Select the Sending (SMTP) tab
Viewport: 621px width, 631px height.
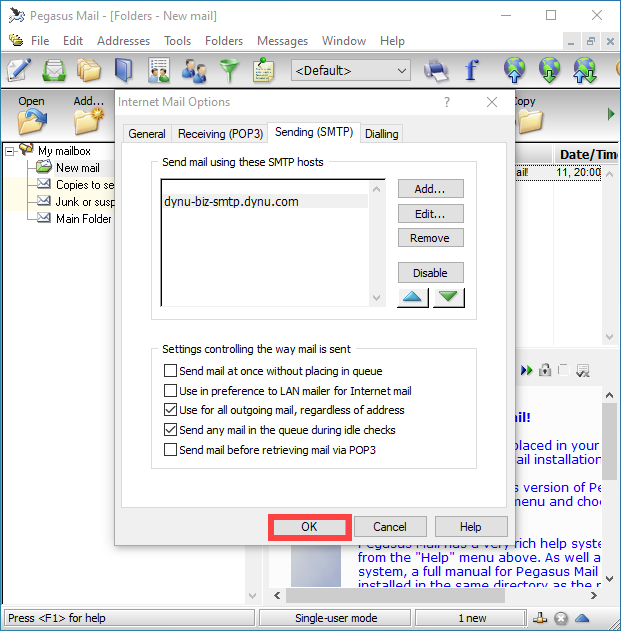[314, 132]
